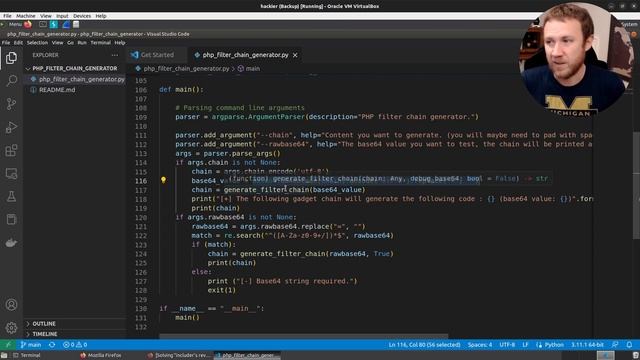Image resolution: width=640 pixels, height=360 pixels.
Task: Open the VS Code Go menu
Action: (x=70, y=42)
